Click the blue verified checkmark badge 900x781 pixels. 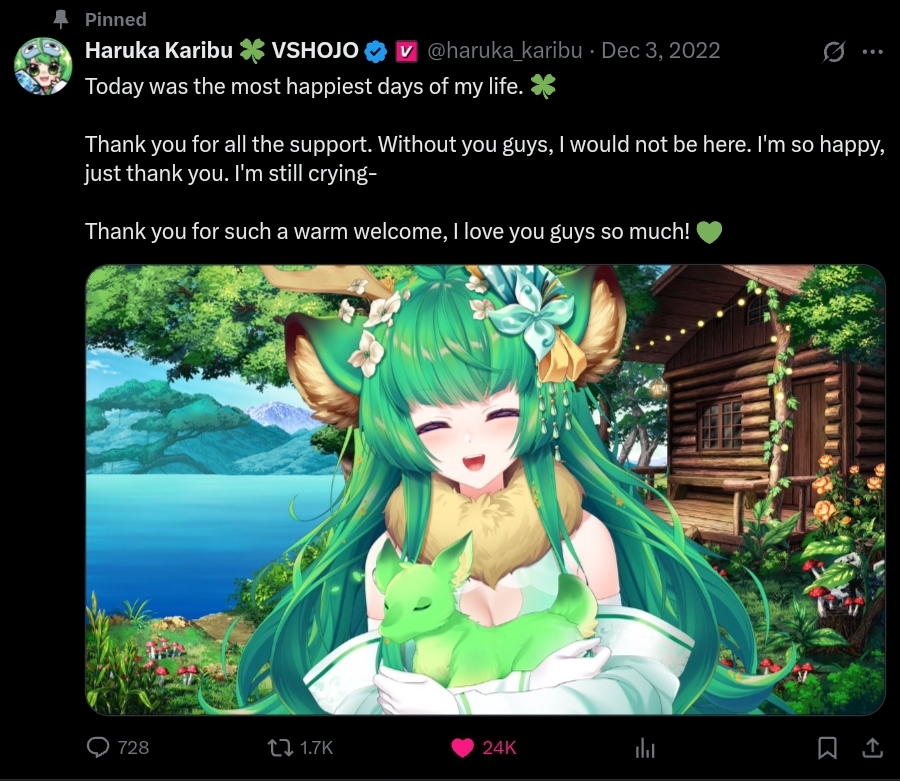376,52
